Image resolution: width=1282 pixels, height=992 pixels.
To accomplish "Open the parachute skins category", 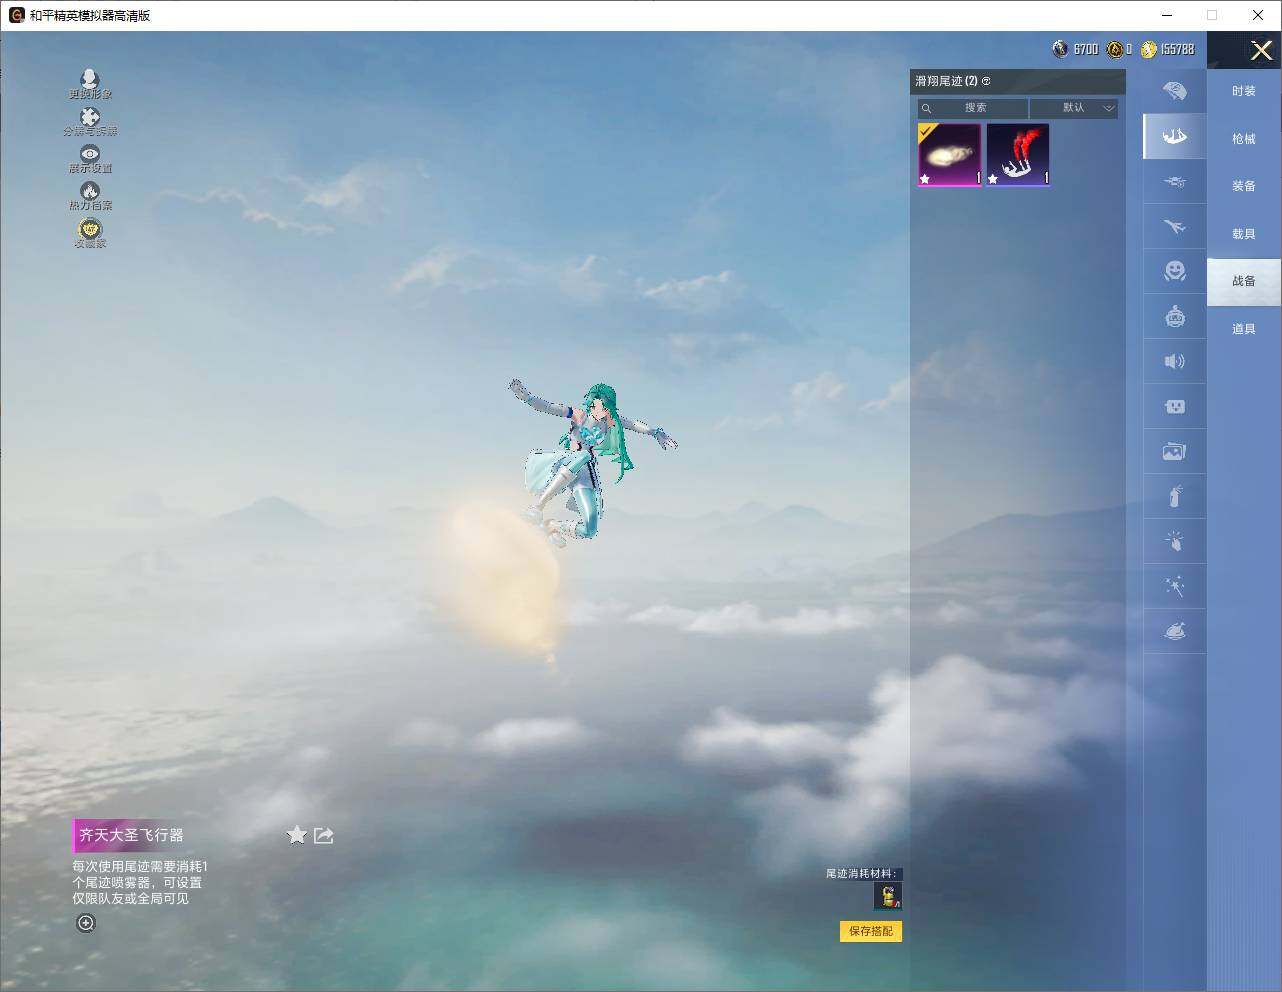I will [x=1175, y=91].
